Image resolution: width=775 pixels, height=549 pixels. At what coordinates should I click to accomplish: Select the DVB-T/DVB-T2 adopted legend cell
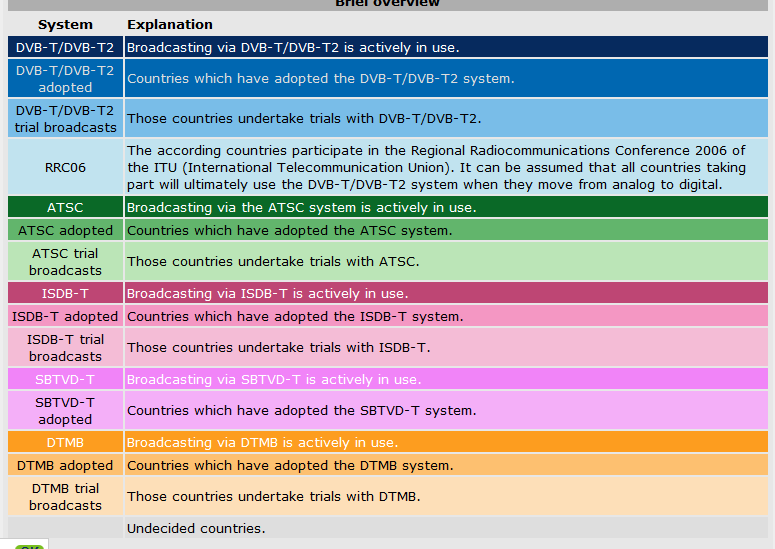coord(65,79)
